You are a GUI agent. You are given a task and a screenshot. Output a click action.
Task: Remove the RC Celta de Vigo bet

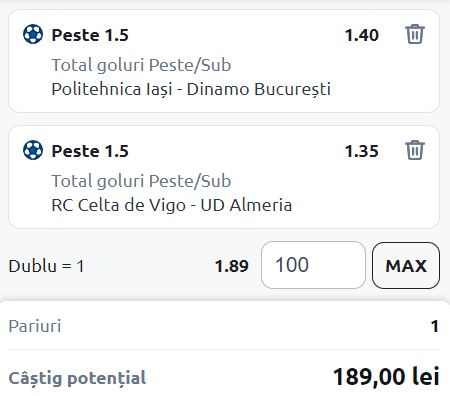click(x=415, y=150)
